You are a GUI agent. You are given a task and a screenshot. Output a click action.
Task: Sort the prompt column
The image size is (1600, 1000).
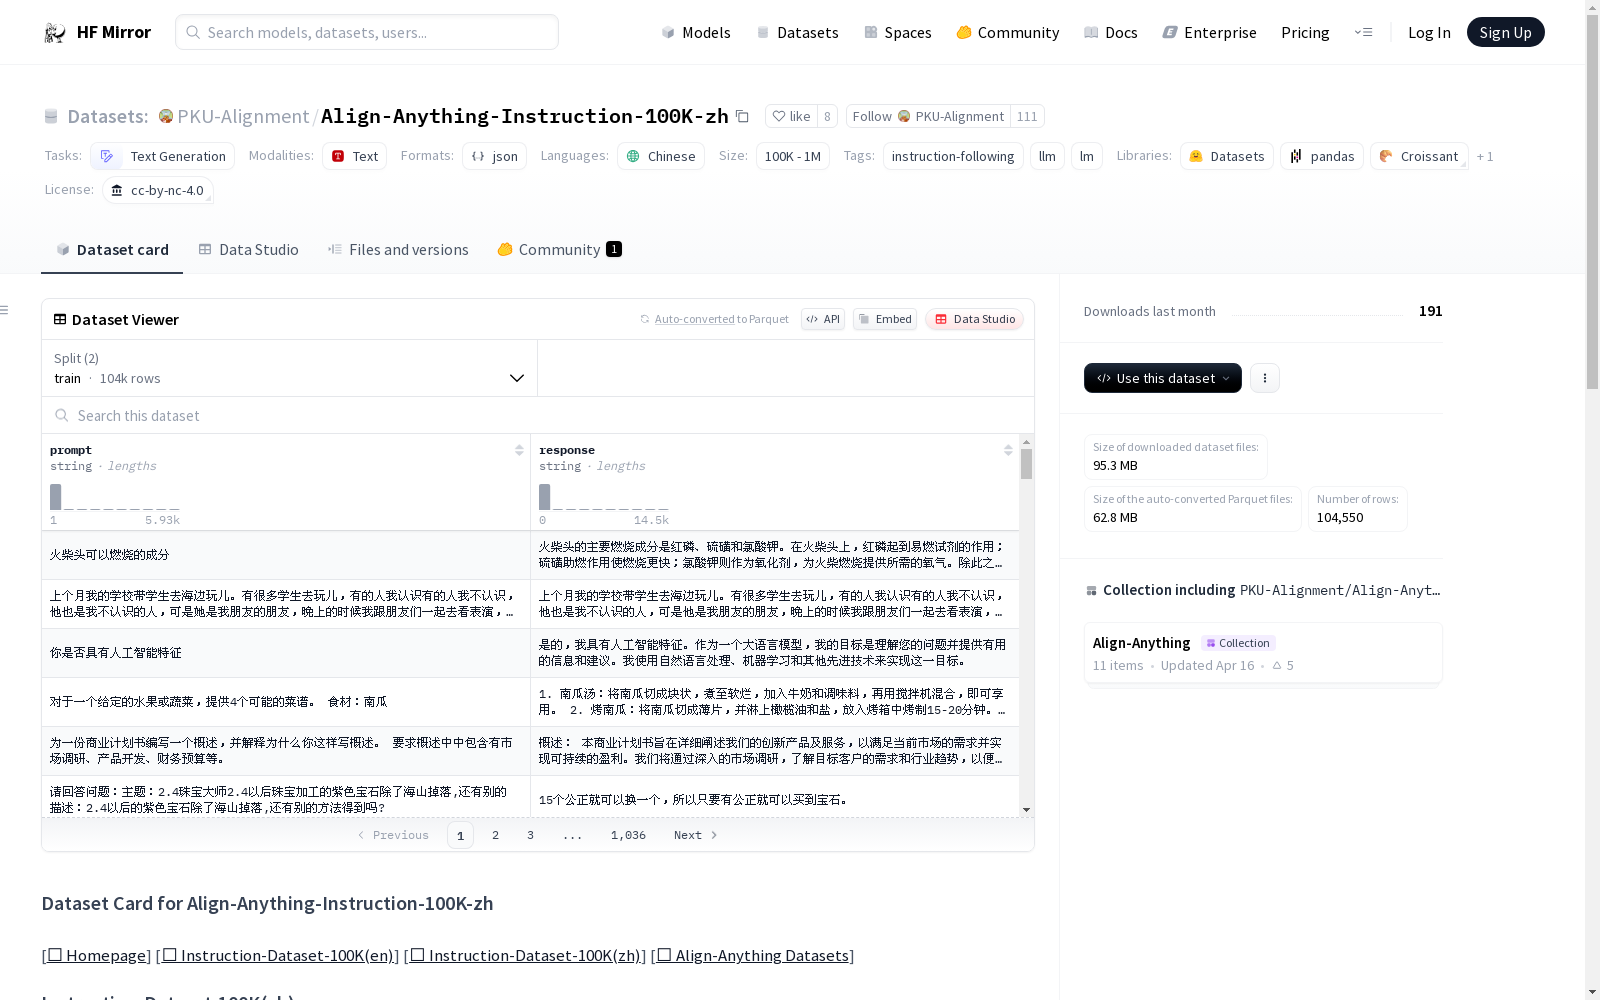tap(519, 450)
